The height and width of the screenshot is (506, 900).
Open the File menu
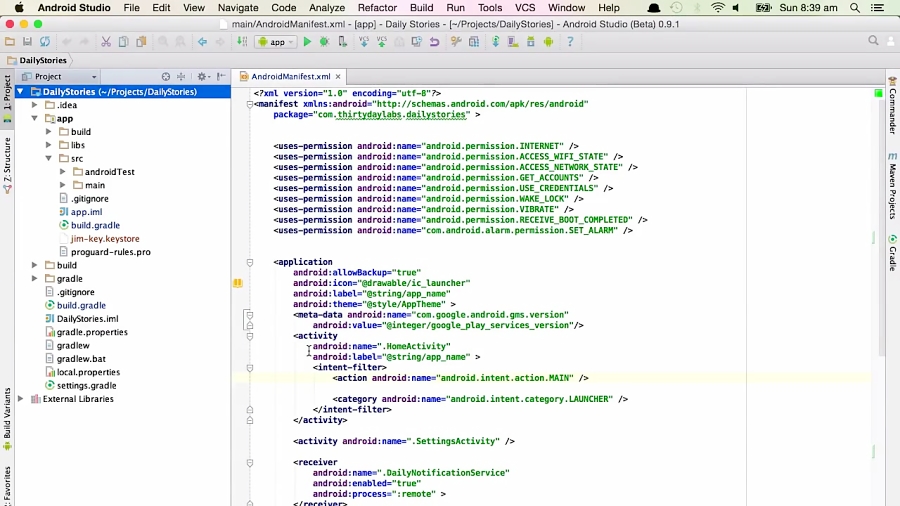pyautogui.click(x=131, y=8)
